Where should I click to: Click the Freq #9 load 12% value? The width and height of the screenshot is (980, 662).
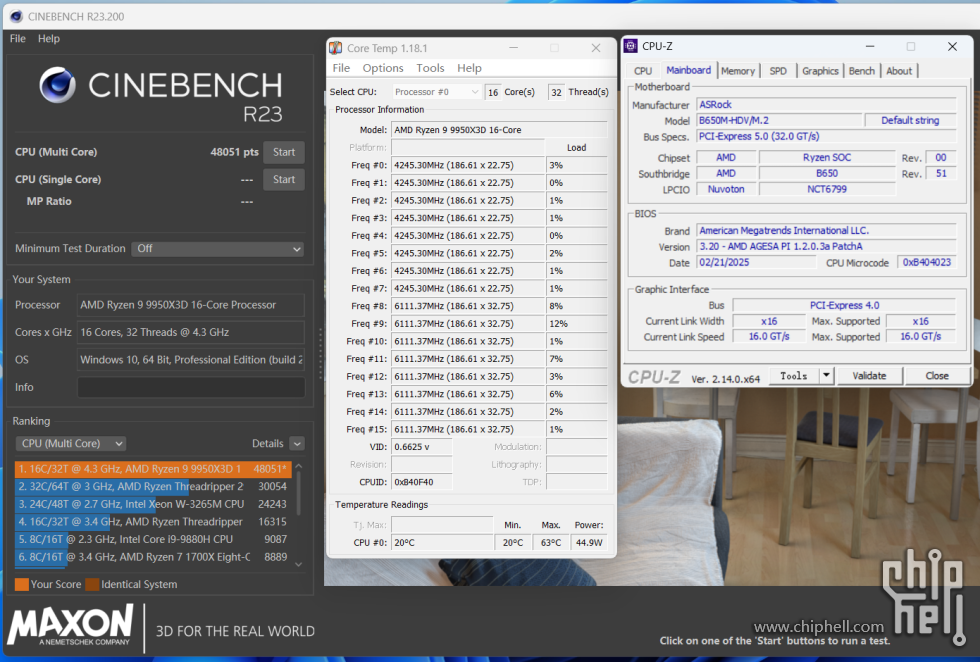pos(576,324)
